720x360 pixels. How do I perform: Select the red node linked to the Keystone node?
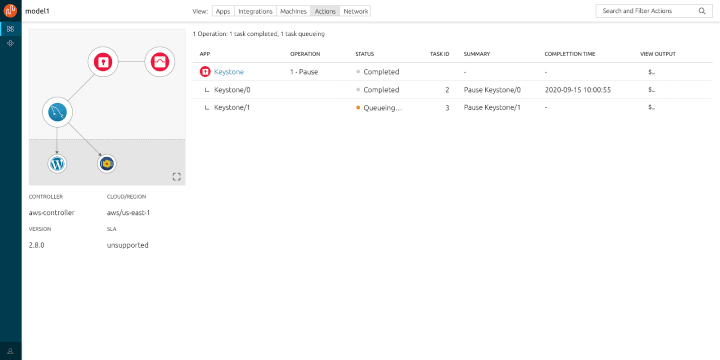point(160,62)
